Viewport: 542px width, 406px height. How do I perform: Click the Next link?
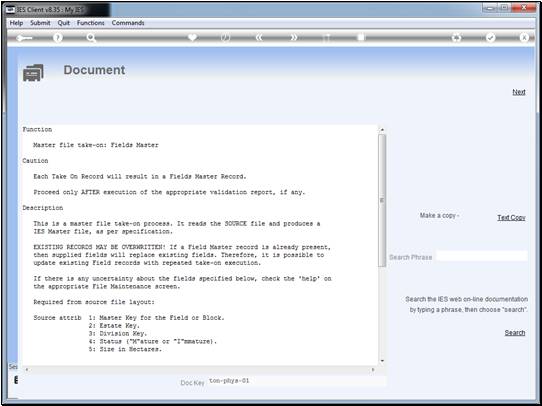[519, 92]
